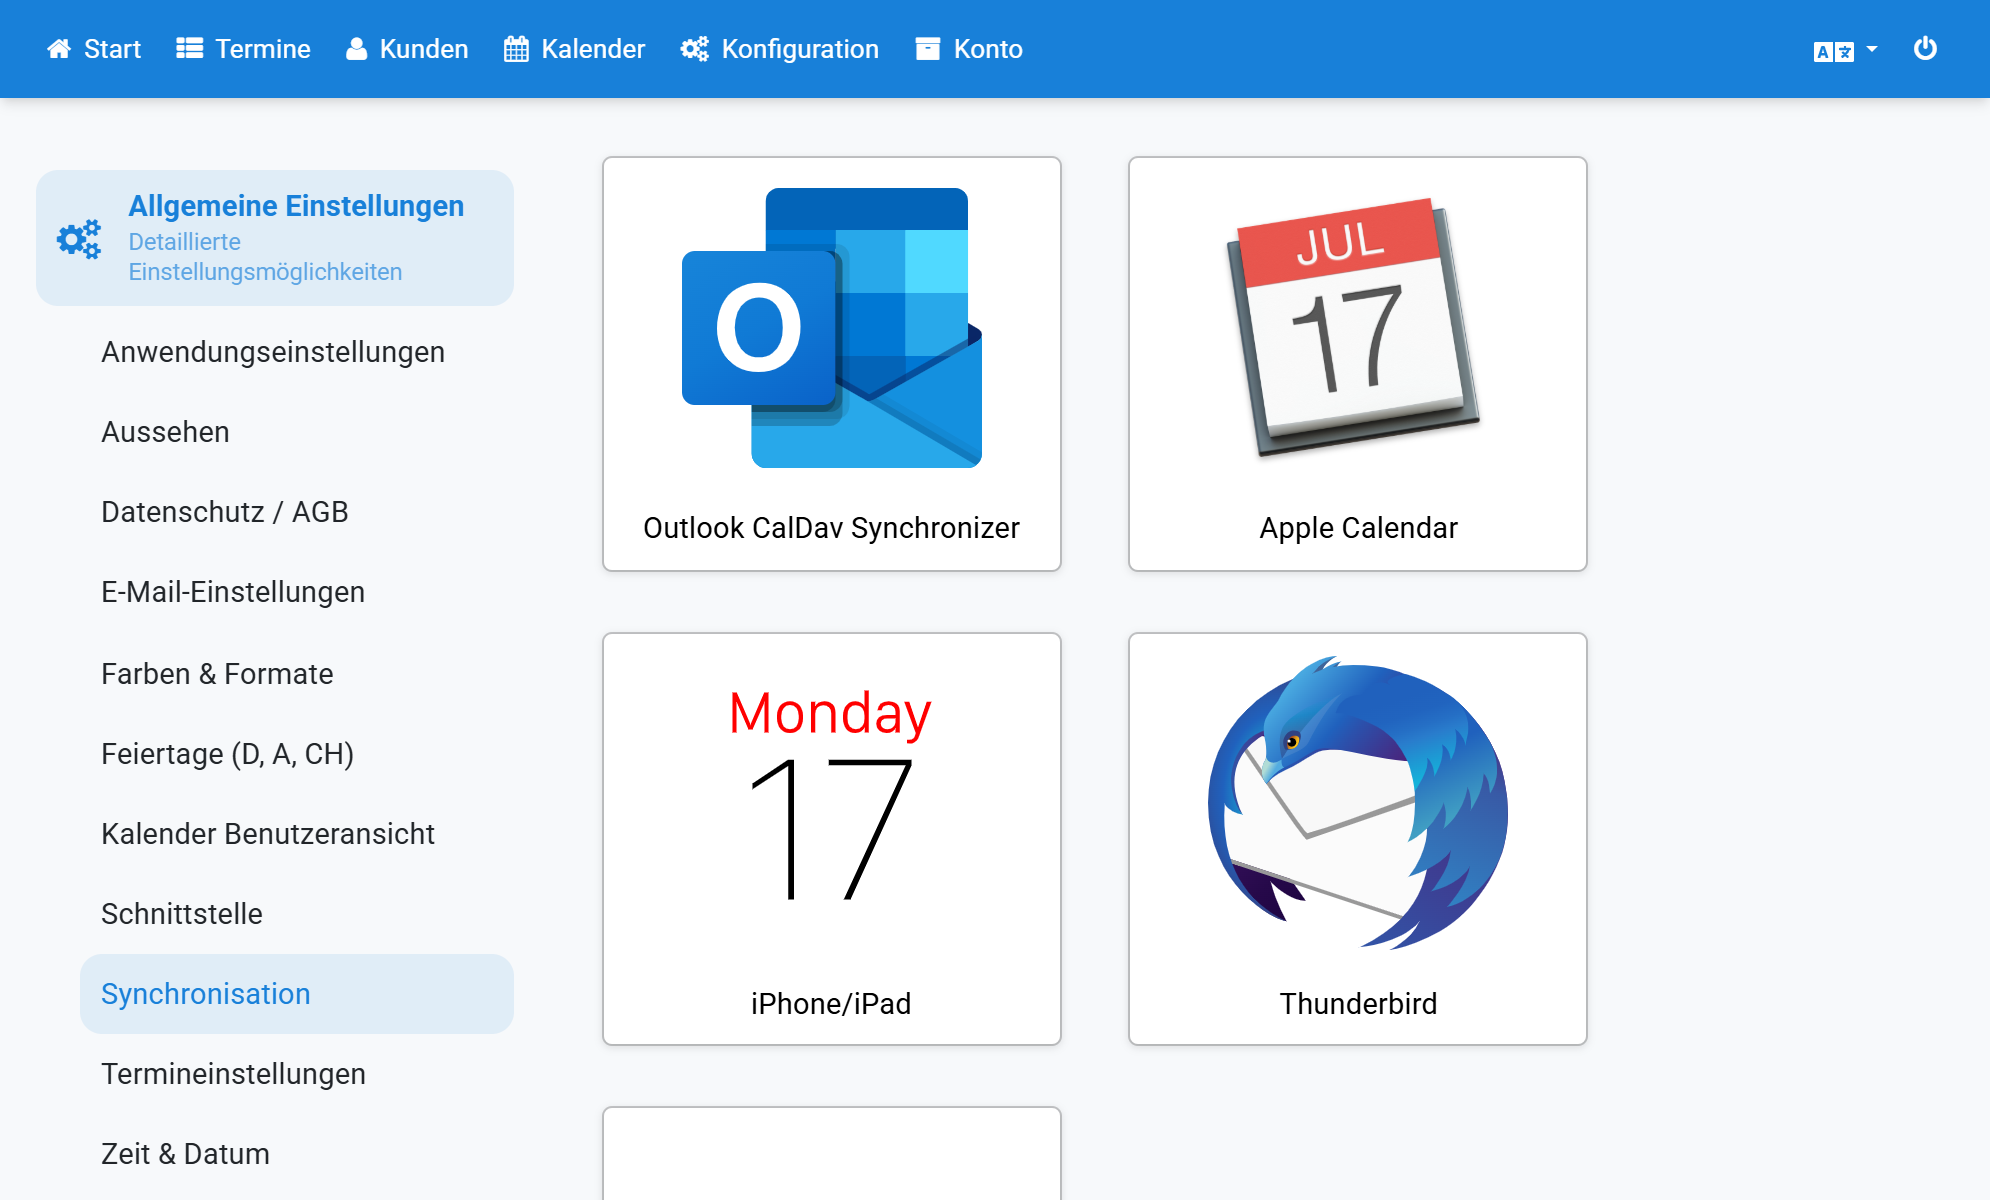Open the Start menu item
The width and height of the screenshot is (1990, 1200).
coord(94,49)
